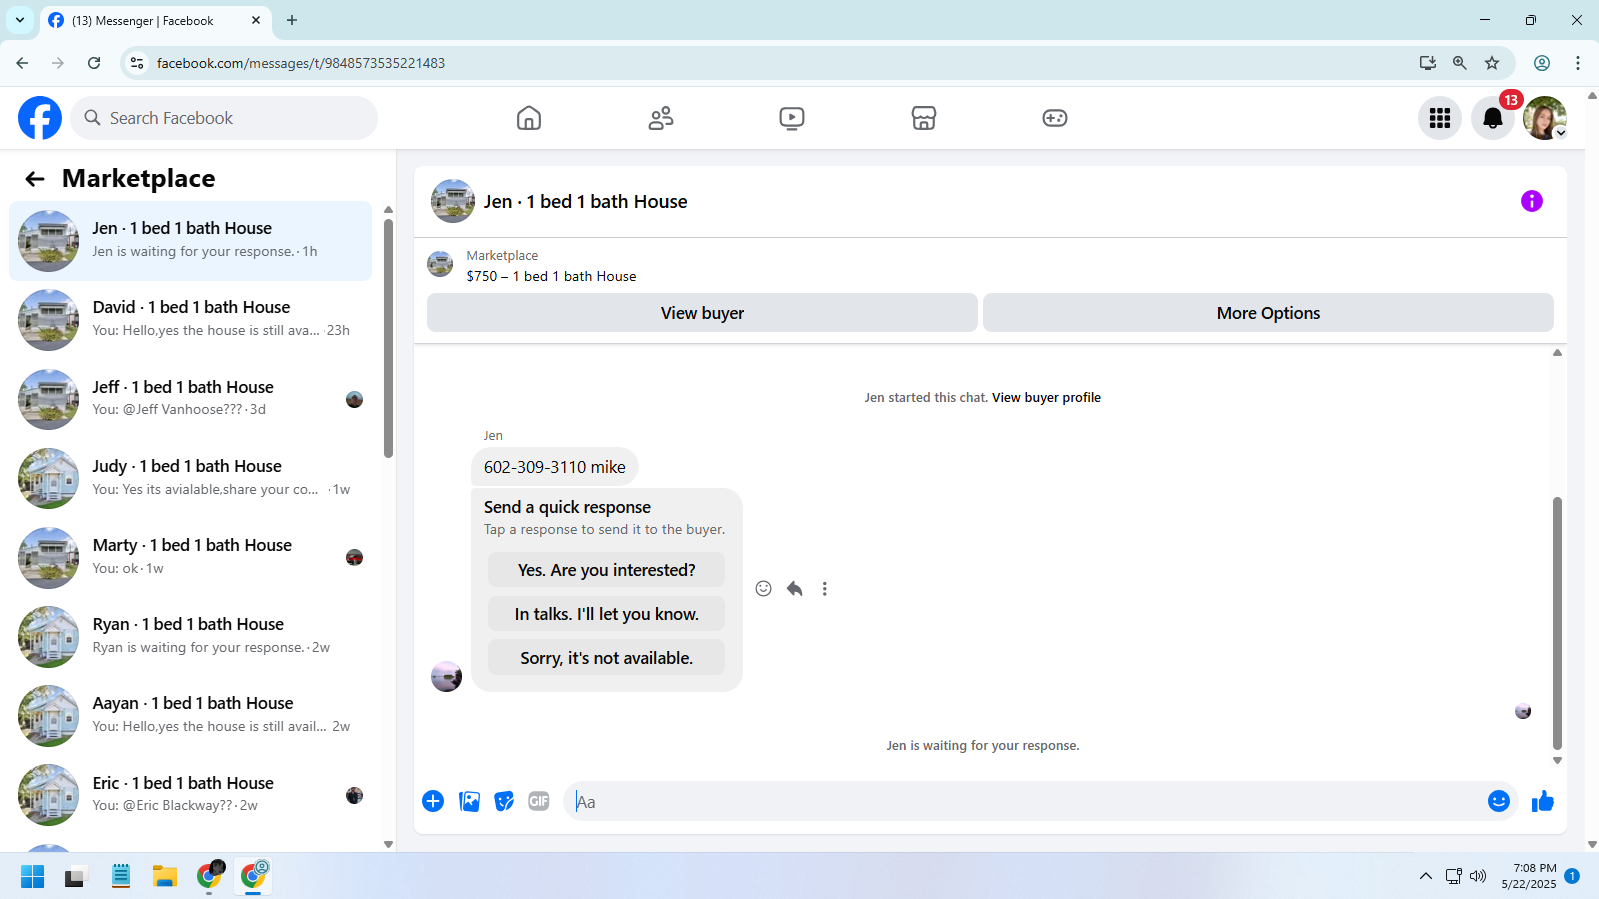The width and height of the screenshot is (1599, 899).
Task: Go back to the previous page
Action: click(x=22, y=63)
